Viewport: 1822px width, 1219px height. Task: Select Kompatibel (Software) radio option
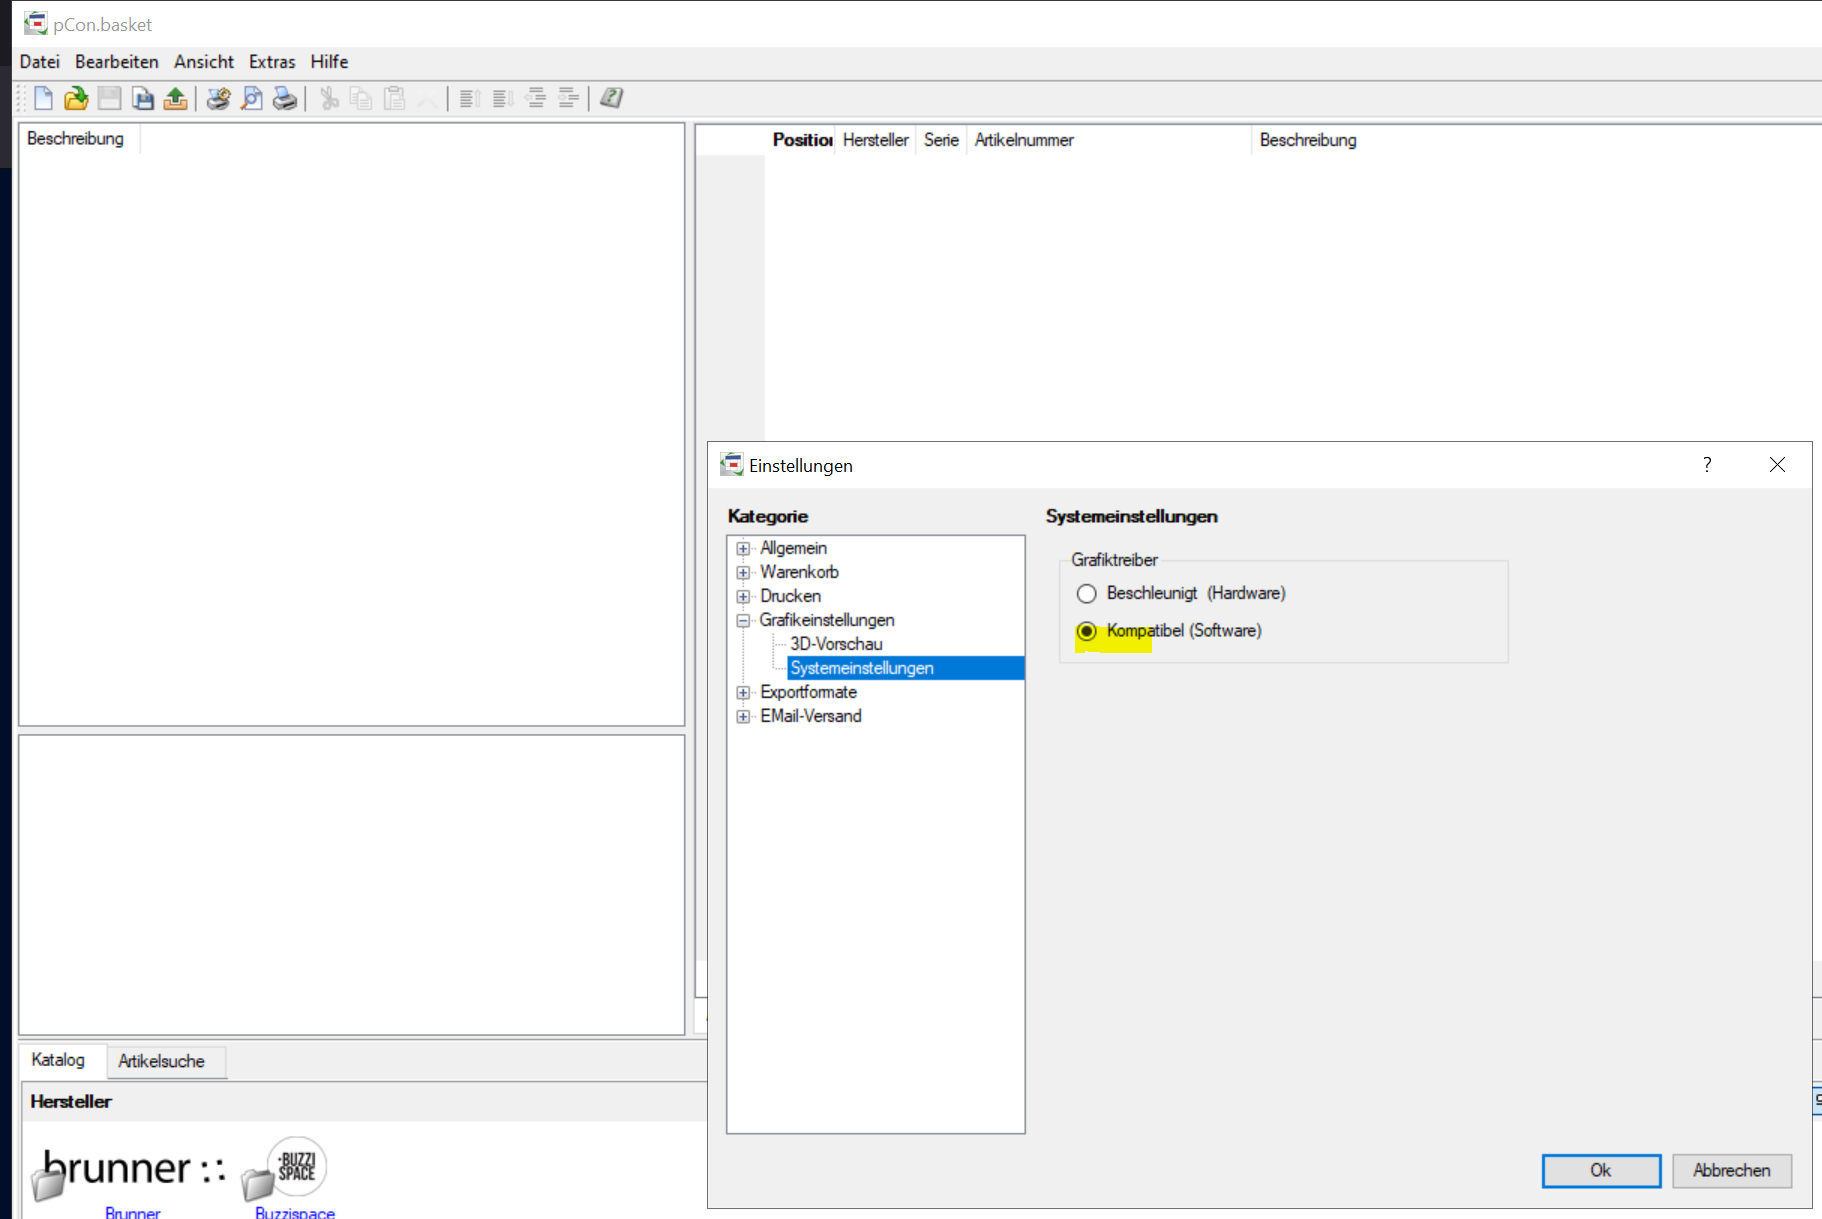point(1087,631)
